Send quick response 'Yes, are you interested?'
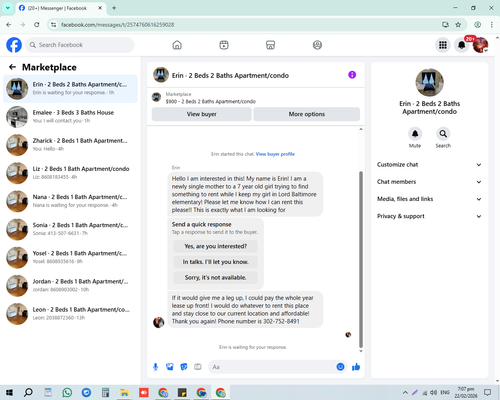This screenshot has height=400, width=500. point(216,246)
